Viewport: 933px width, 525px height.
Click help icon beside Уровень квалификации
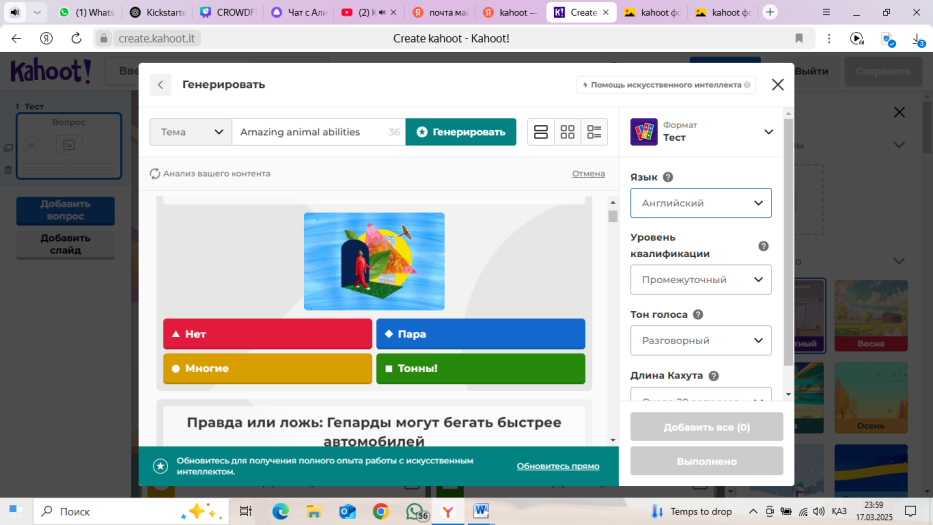pyautogui.click(x=763, y=246)
